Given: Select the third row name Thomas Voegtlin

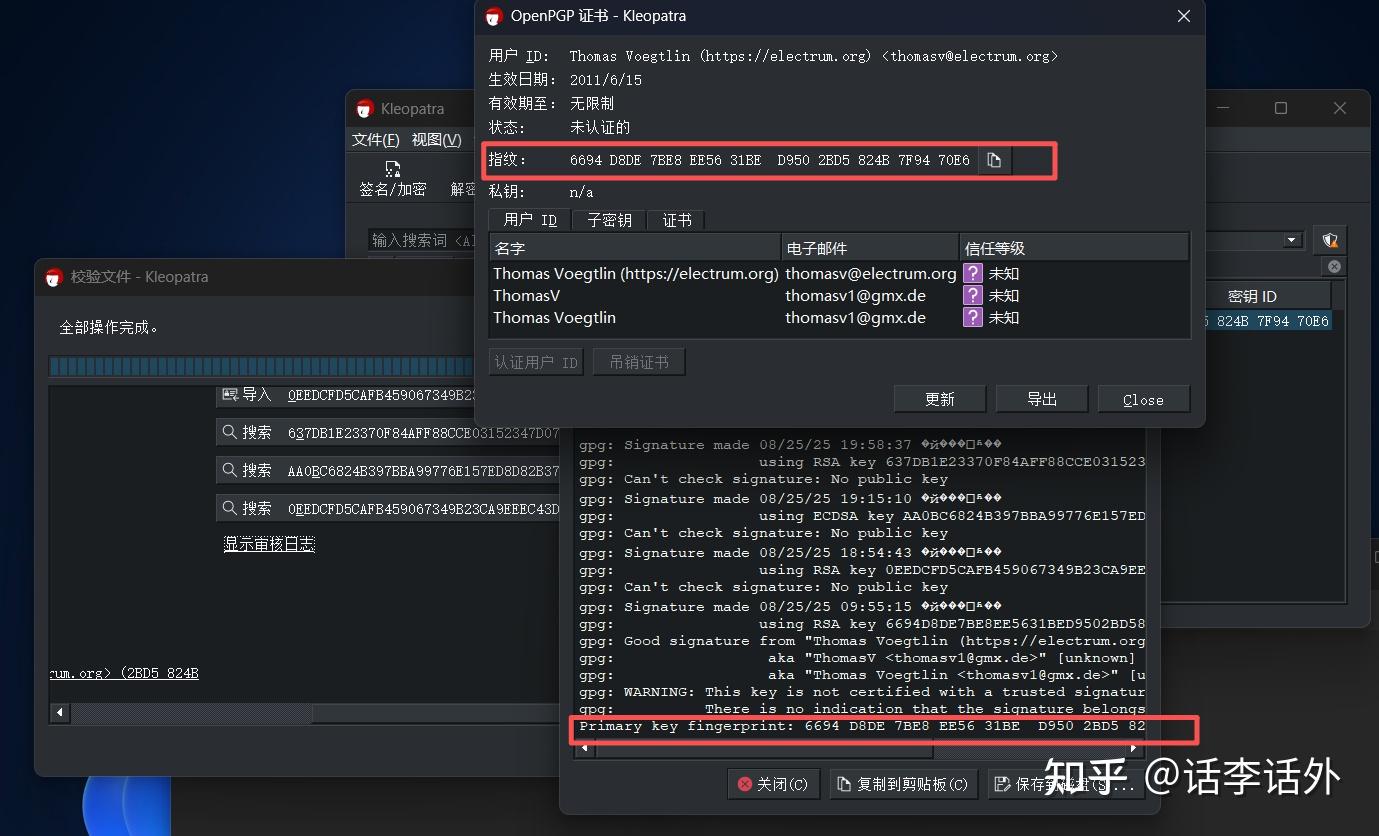Looking at the screenshot, I should [x=554, y=317].
